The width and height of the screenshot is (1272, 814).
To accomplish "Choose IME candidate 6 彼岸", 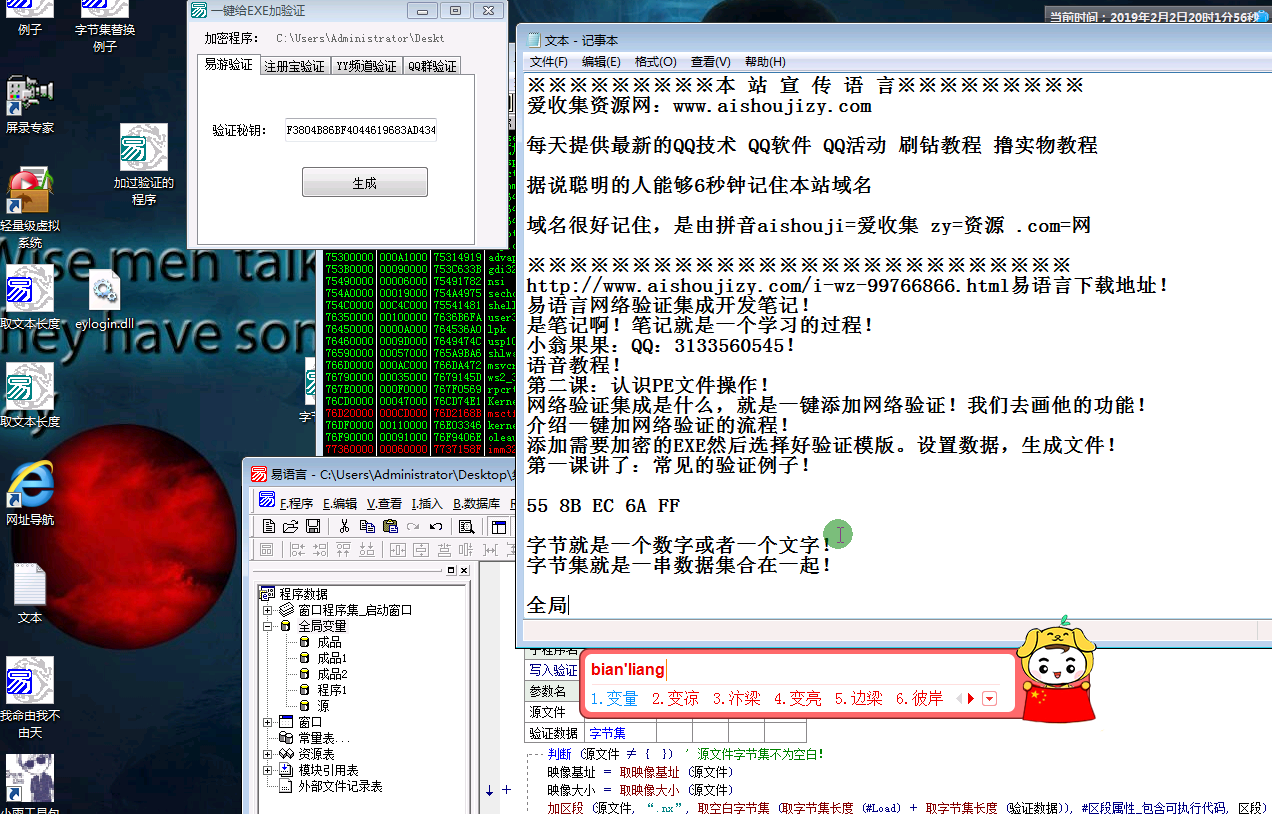I will pyautogui.click(x=919, y=699).
